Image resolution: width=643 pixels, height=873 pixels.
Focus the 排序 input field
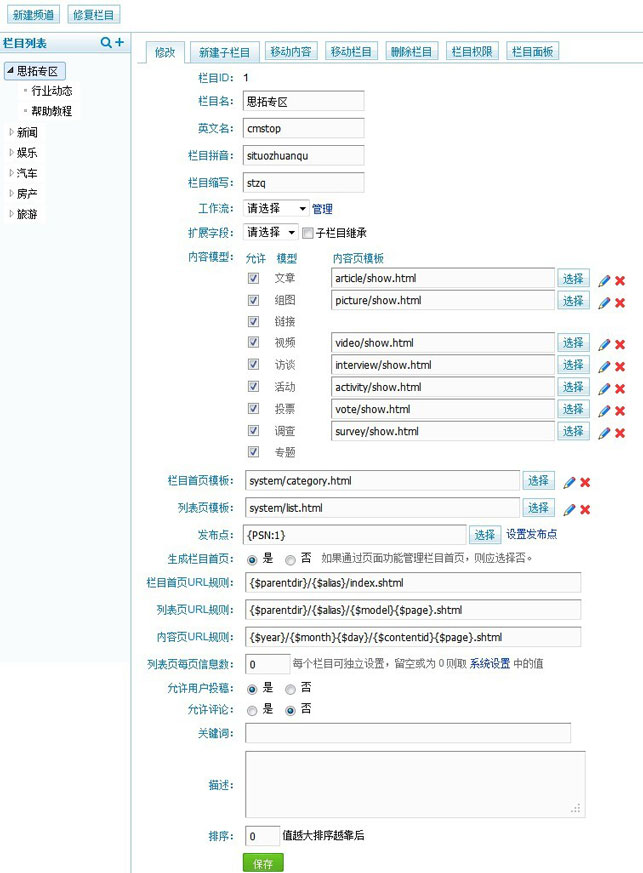pos(262,836)
